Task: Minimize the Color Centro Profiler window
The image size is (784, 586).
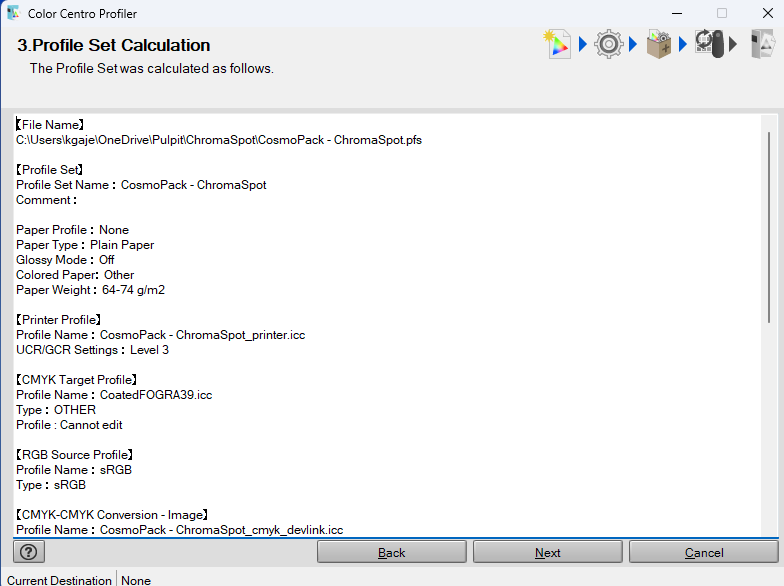Action: 677,14
